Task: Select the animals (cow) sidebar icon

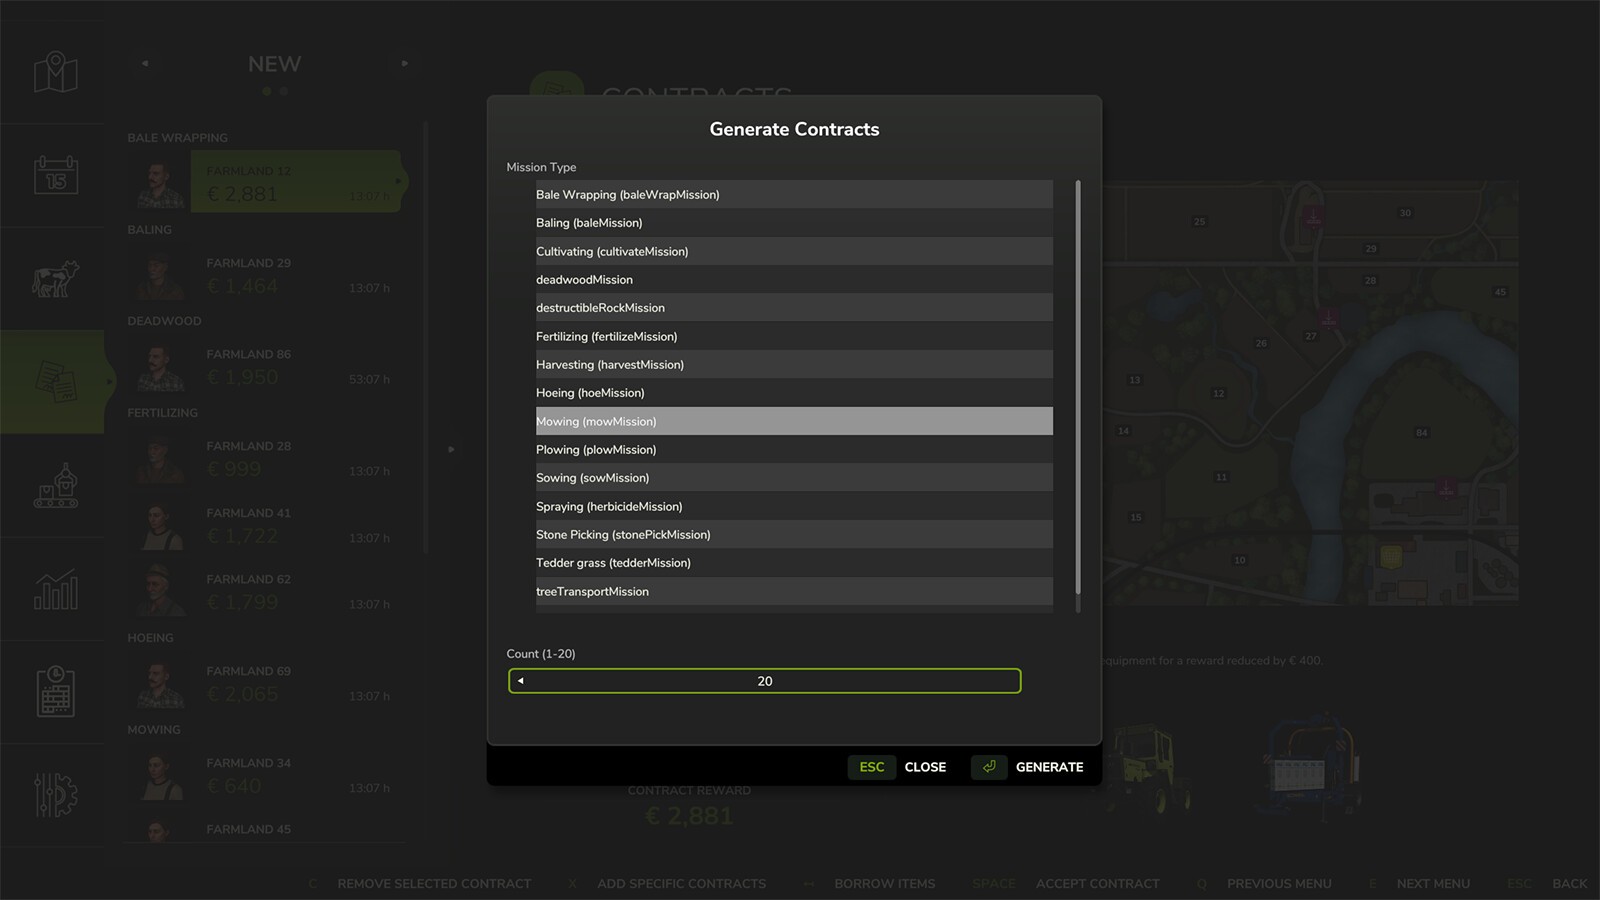Action: point(54,278)
